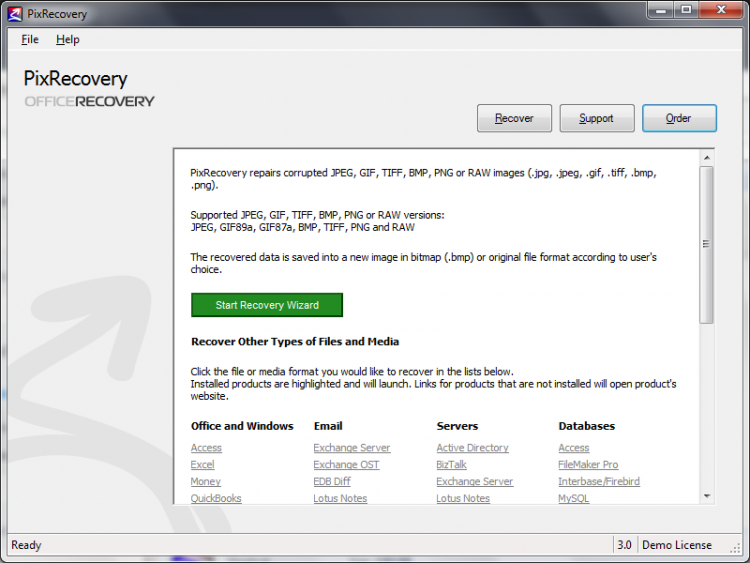Open the Active Directory link
The height and width of the screenshot is (563, 750).
click(472, 448)
